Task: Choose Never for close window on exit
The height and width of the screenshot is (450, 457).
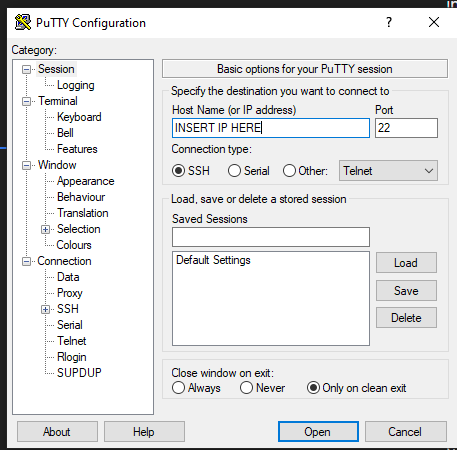Action: [x=246, y=388]
